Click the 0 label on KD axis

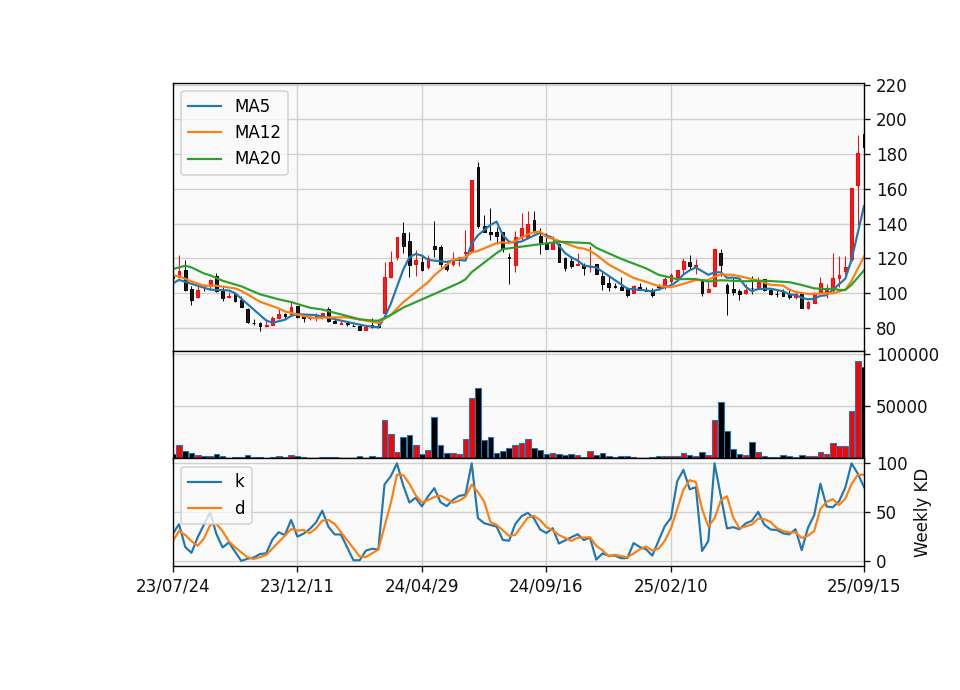point(881,561)
